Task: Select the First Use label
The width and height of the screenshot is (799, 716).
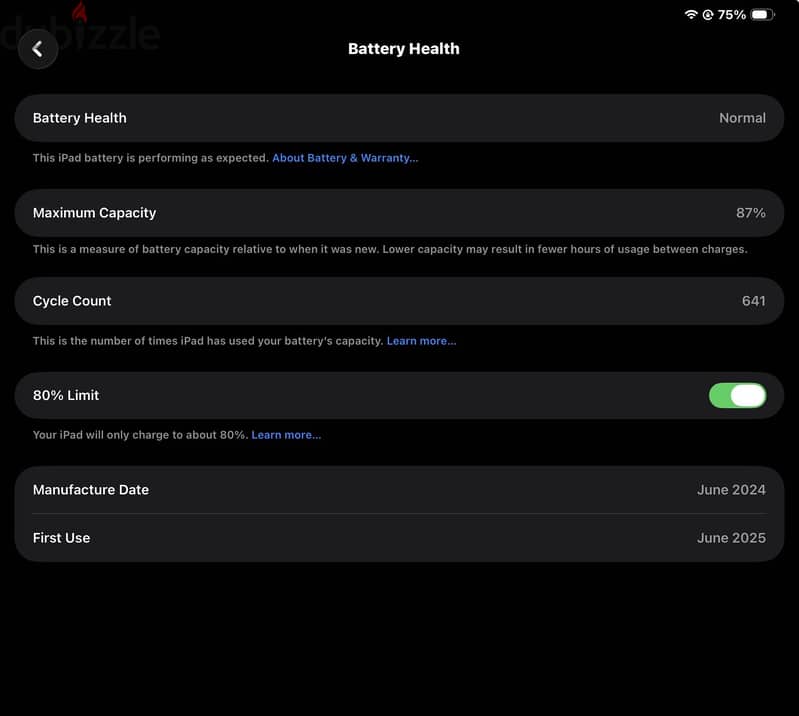Action: click(61, 538)
